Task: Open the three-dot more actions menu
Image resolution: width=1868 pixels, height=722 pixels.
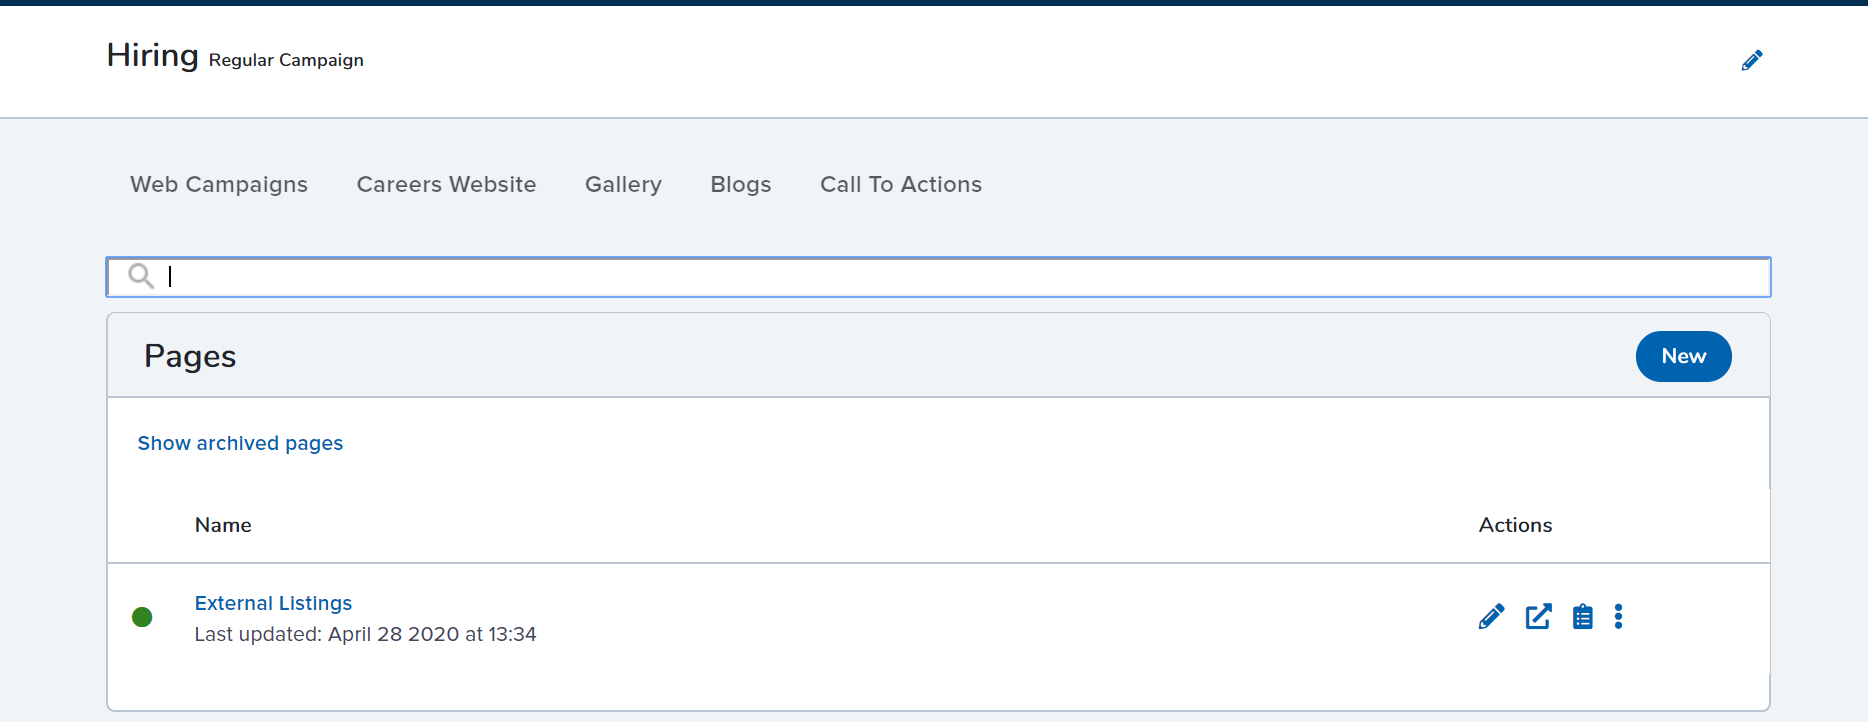Action: pyautogui.click(x=1618, y=616)
